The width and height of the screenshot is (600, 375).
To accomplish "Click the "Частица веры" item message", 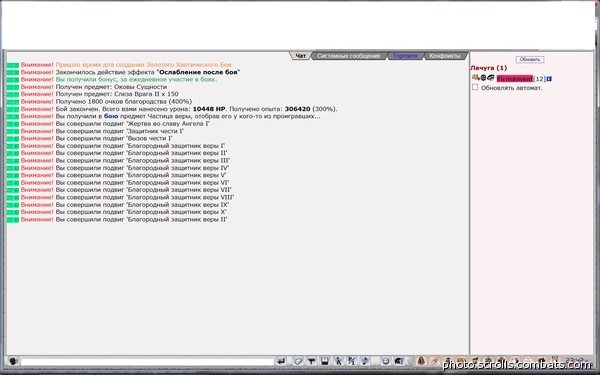I will click(x=188, y=116).
